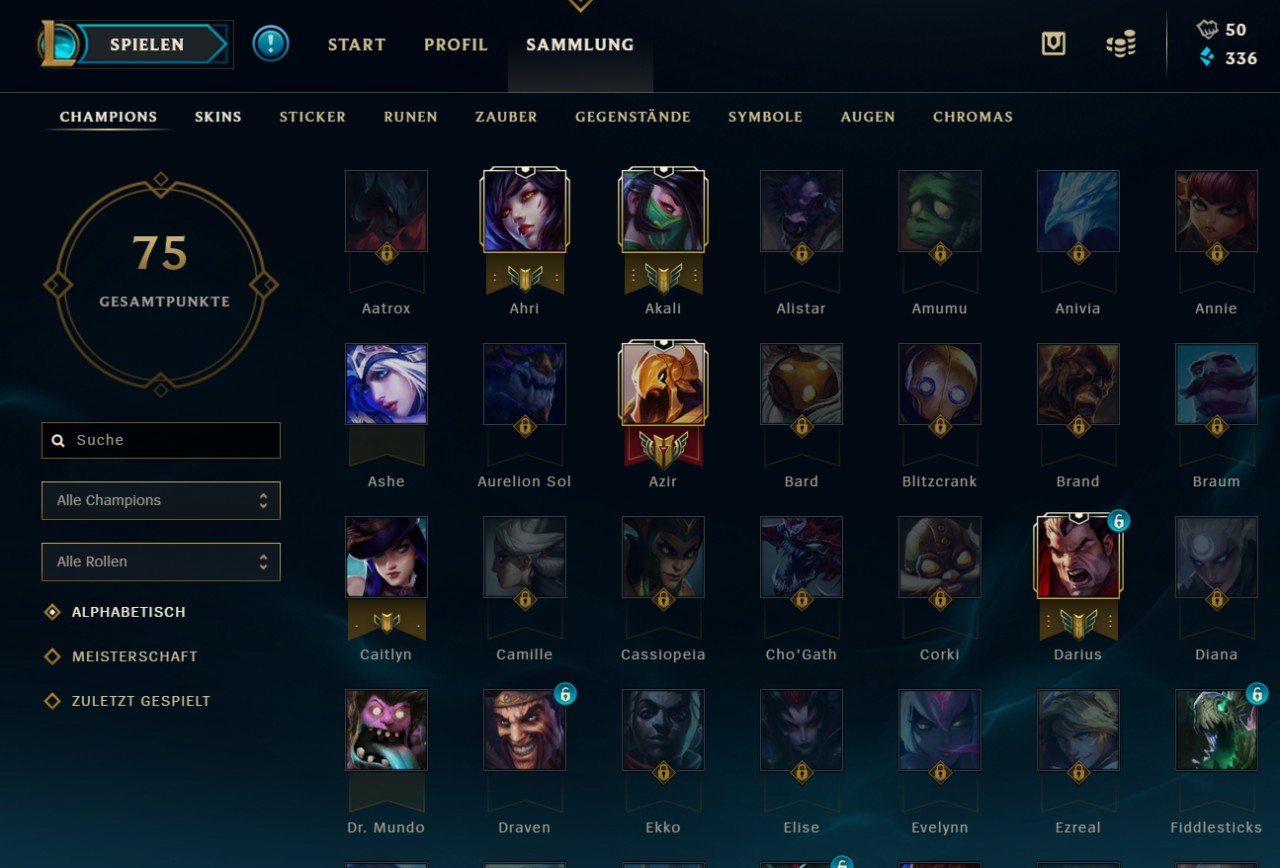Click the blue essence currency icon
The image size is (1280, 868).
(x=1207, y=58)
